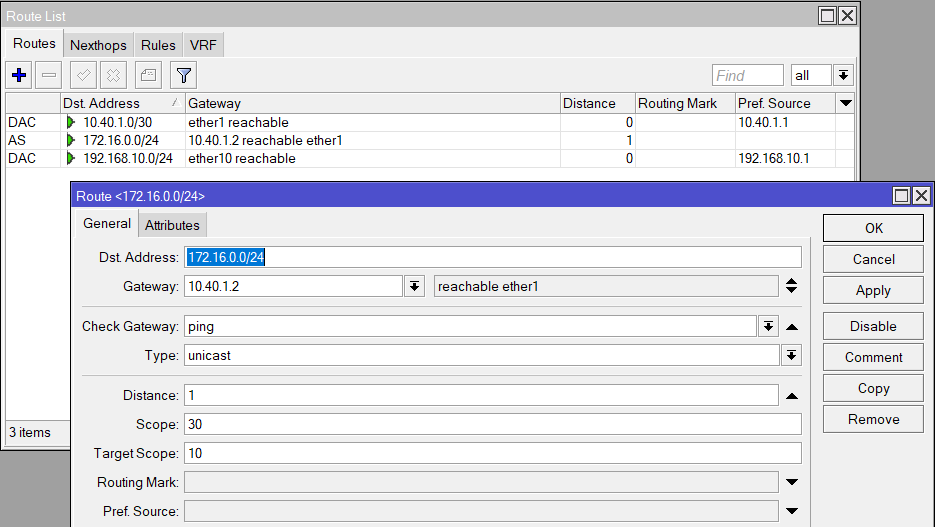Click the AS flag of the 172.16.0.0/24 row

(17, 140)
